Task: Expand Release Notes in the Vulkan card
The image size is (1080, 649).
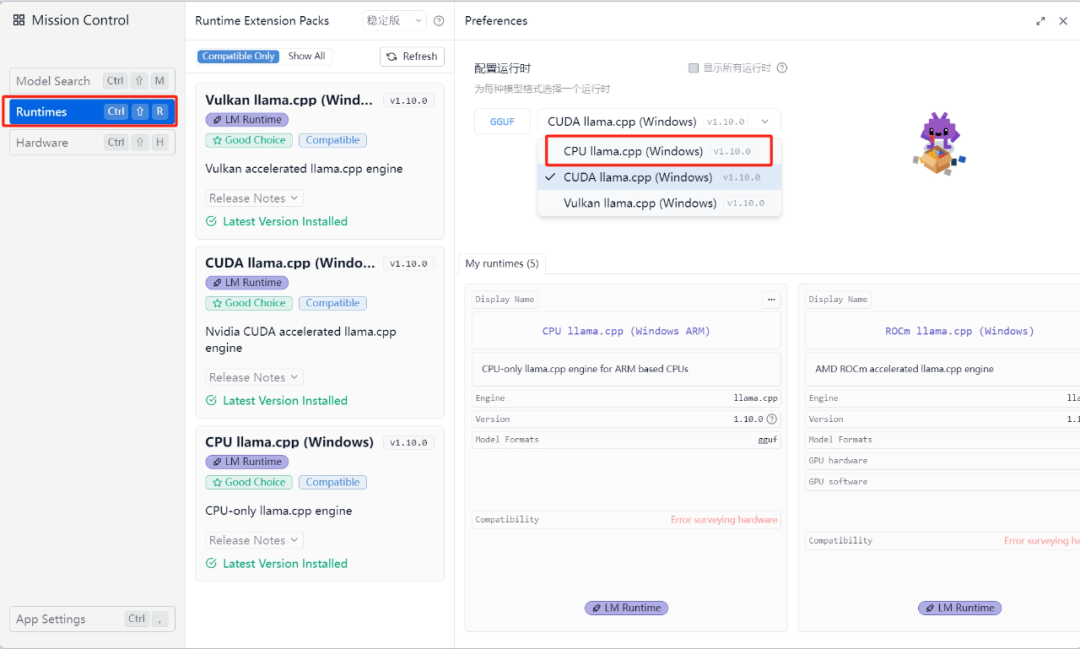Action: pyautogui.click(x=254, y=198)
